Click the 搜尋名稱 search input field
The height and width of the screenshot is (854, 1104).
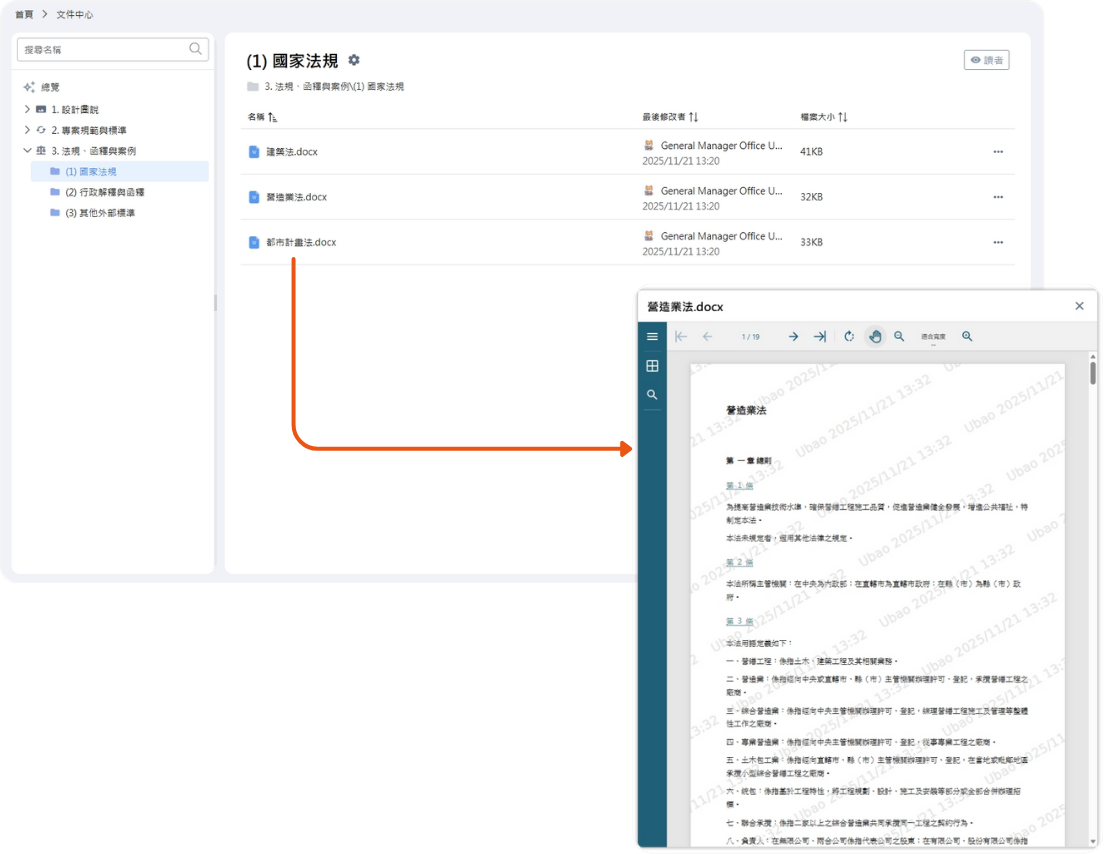[x=103, y=49]
